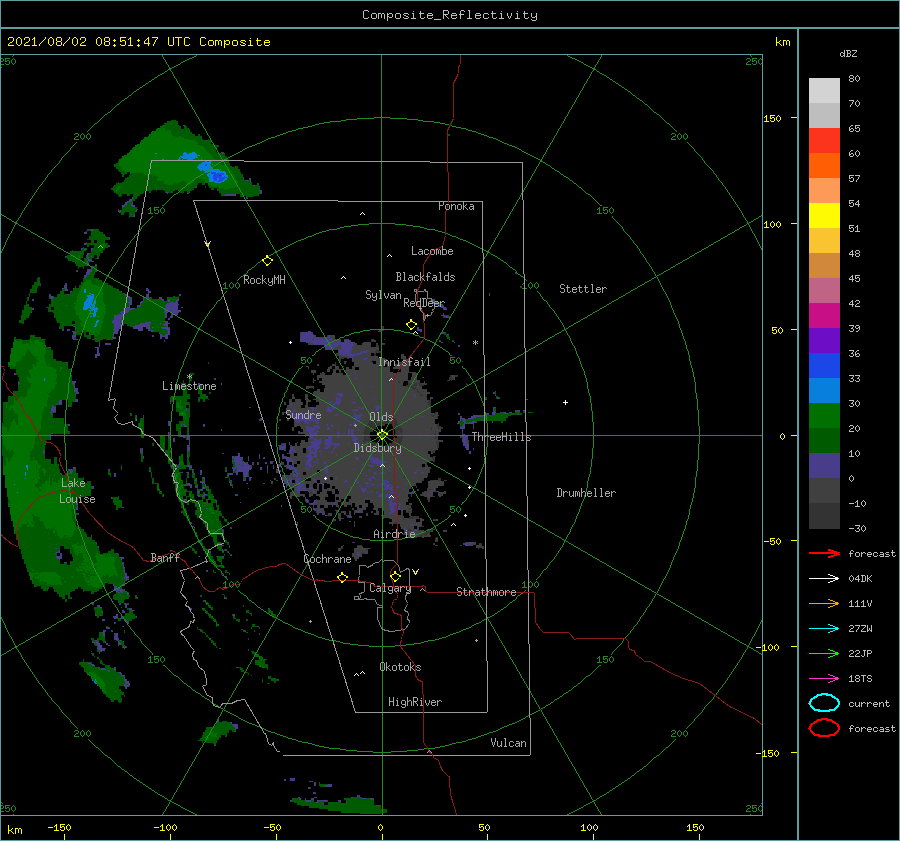900x841 pixels.
Task: Click the RedDeer city label
Action: 424,303
